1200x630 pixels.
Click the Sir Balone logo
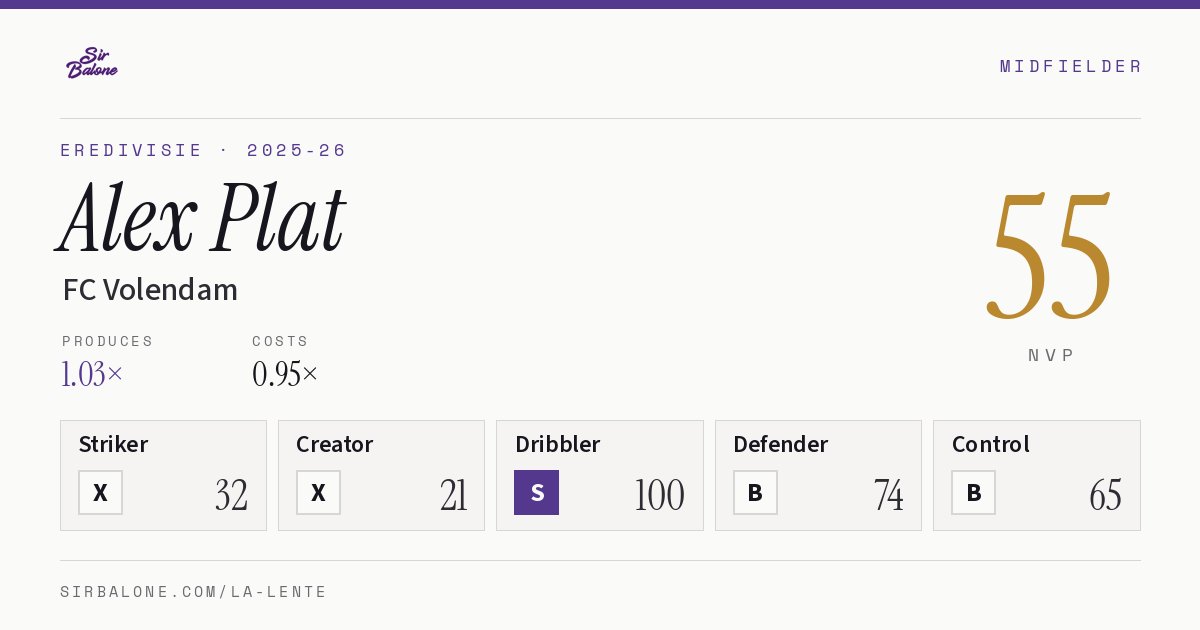point(92,63)
